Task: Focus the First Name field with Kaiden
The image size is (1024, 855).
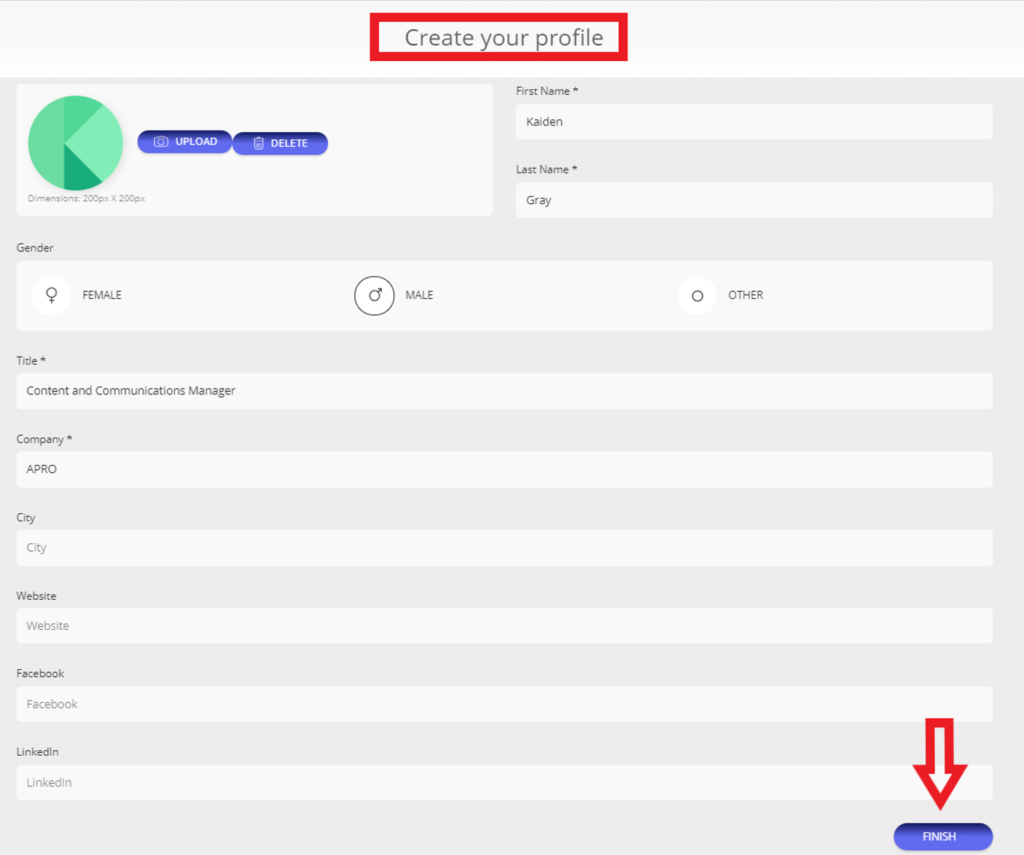Action: (754, 121)
